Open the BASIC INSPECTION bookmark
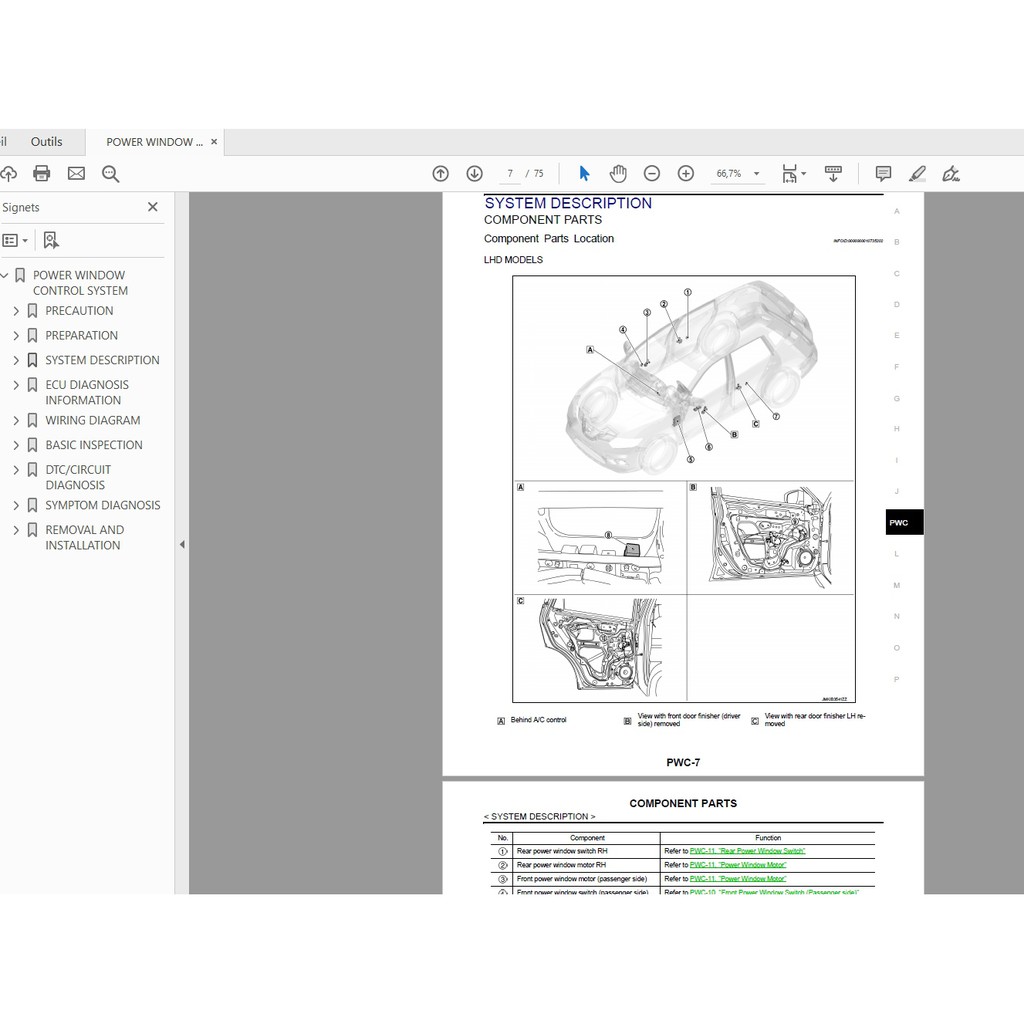Screen dimensions: 1024x1024 93,445
